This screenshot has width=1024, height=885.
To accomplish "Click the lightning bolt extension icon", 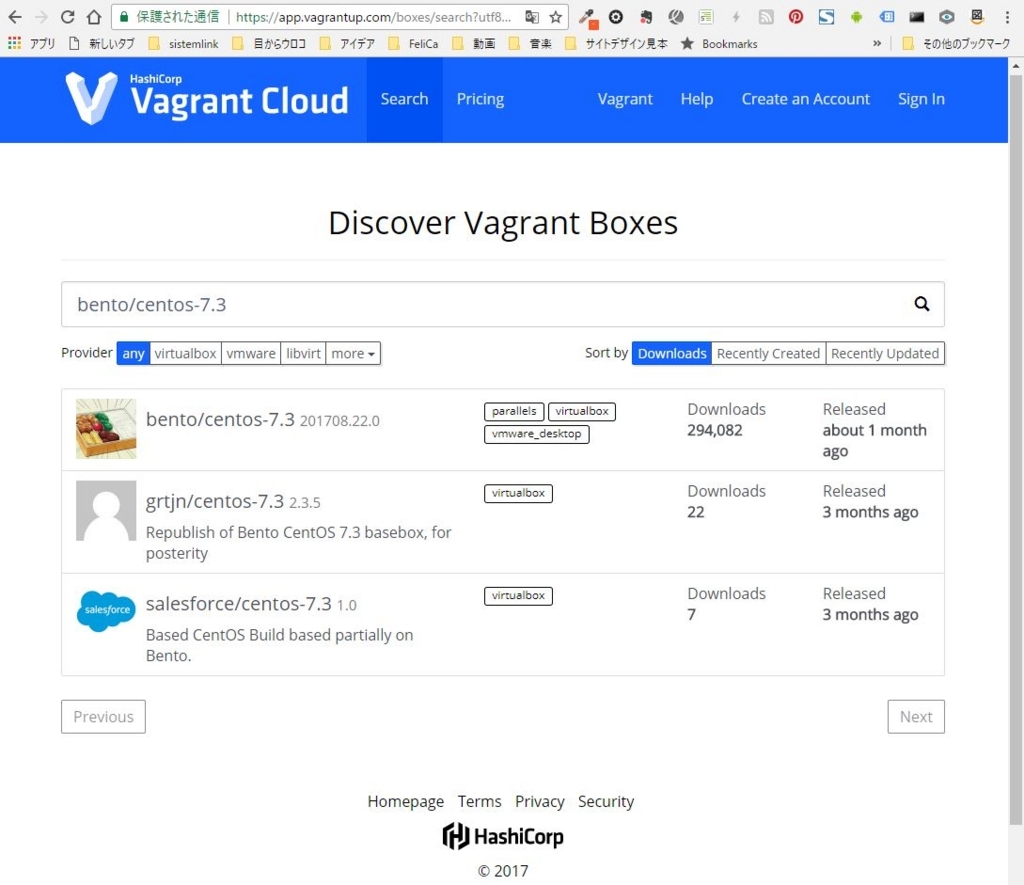I will pos(736,17).
